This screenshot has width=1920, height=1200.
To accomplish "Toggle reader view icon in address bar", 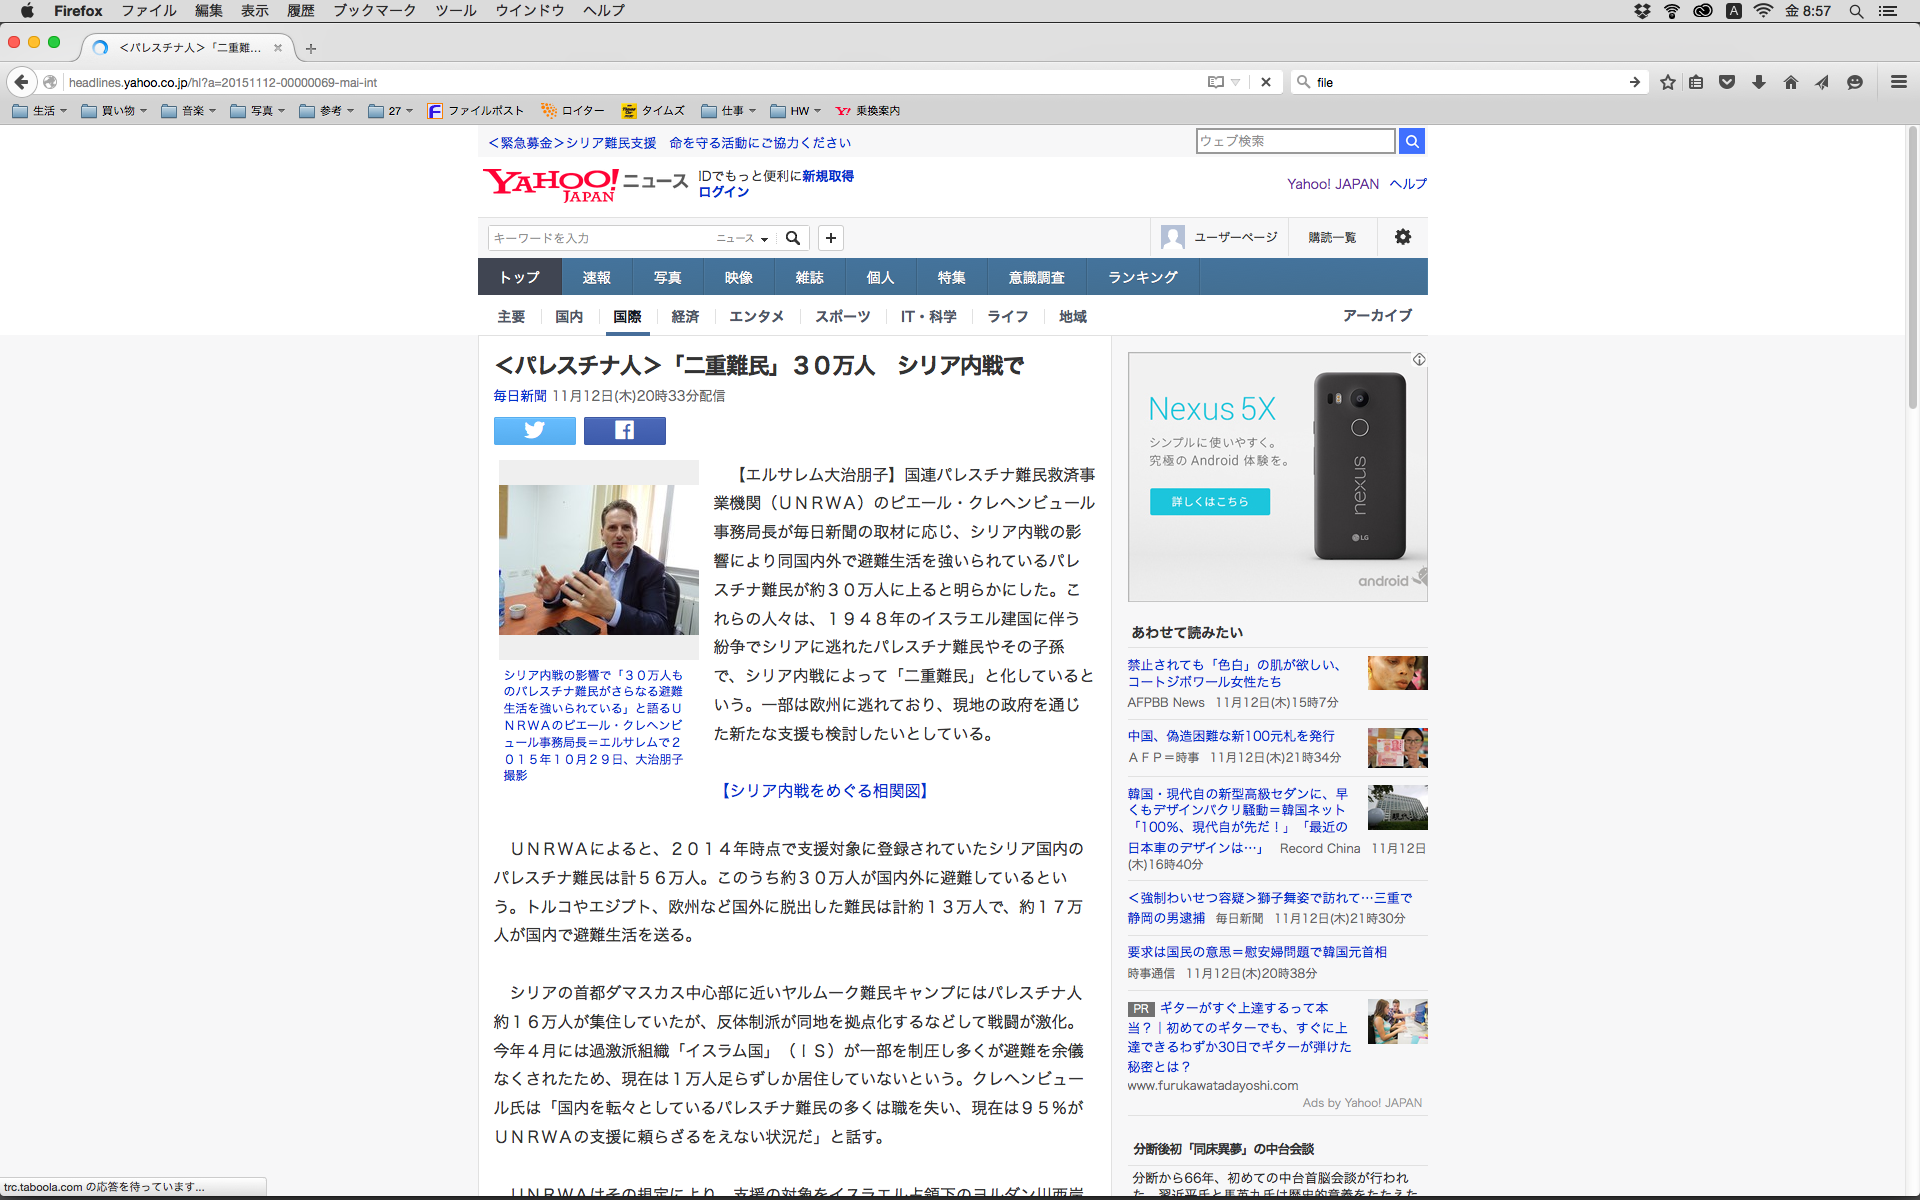I will pyautogui.click(x=1216, y=82).
